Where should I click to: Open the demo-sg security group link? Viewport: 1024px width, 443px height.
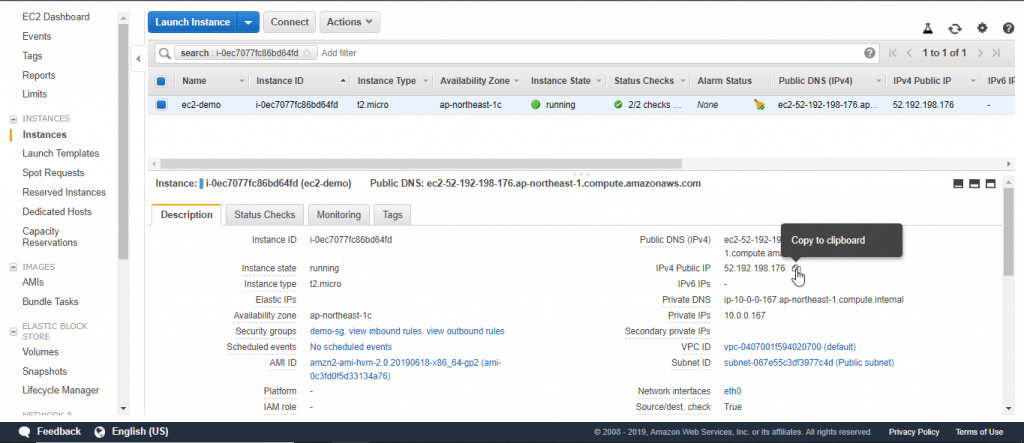pyautogui.click(x=327, y=331)
